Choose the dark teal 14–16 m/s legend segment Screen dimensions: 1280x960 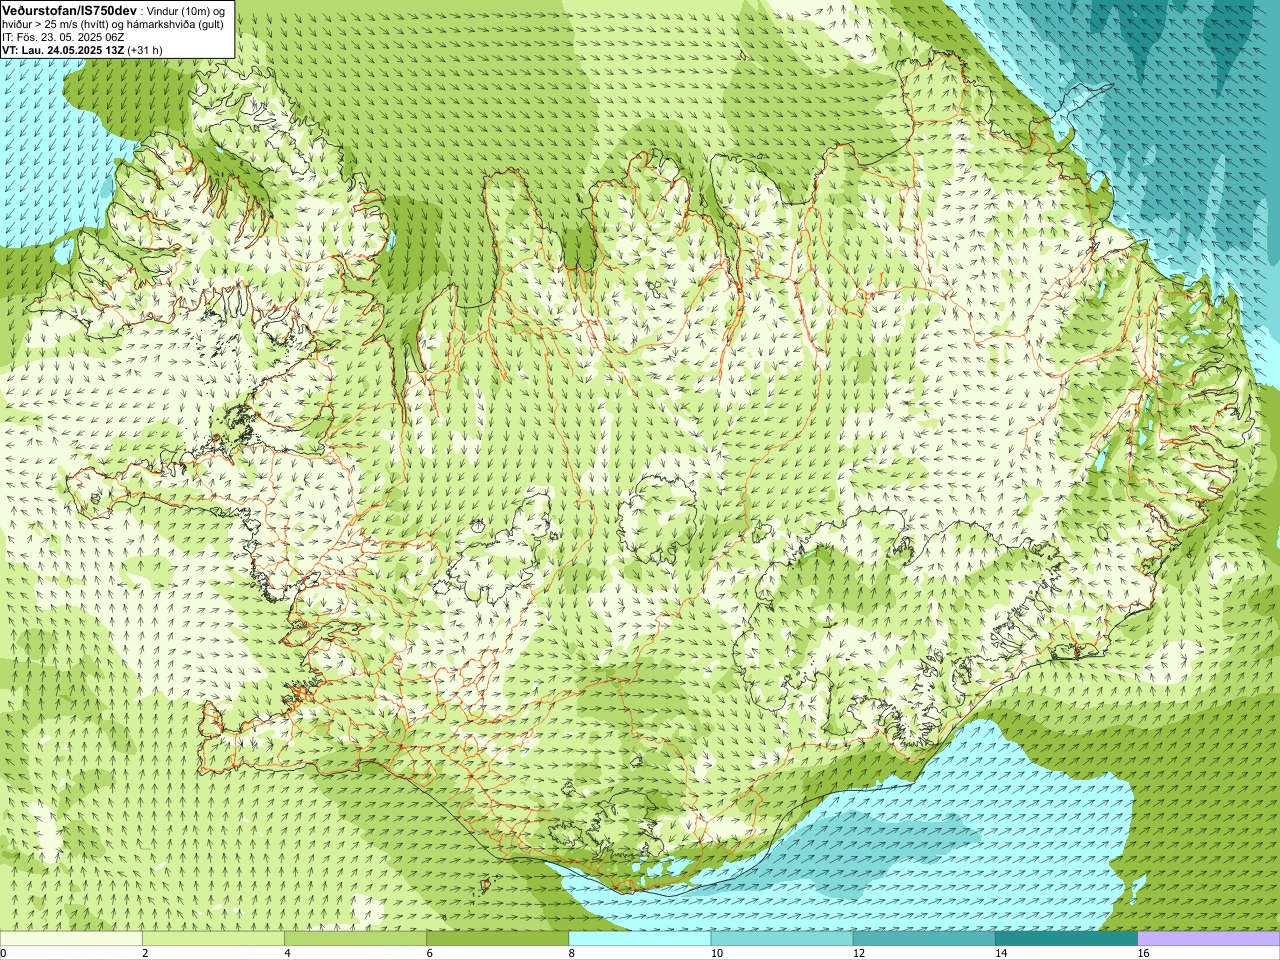pyautogui.click(x=1066, y=939)
